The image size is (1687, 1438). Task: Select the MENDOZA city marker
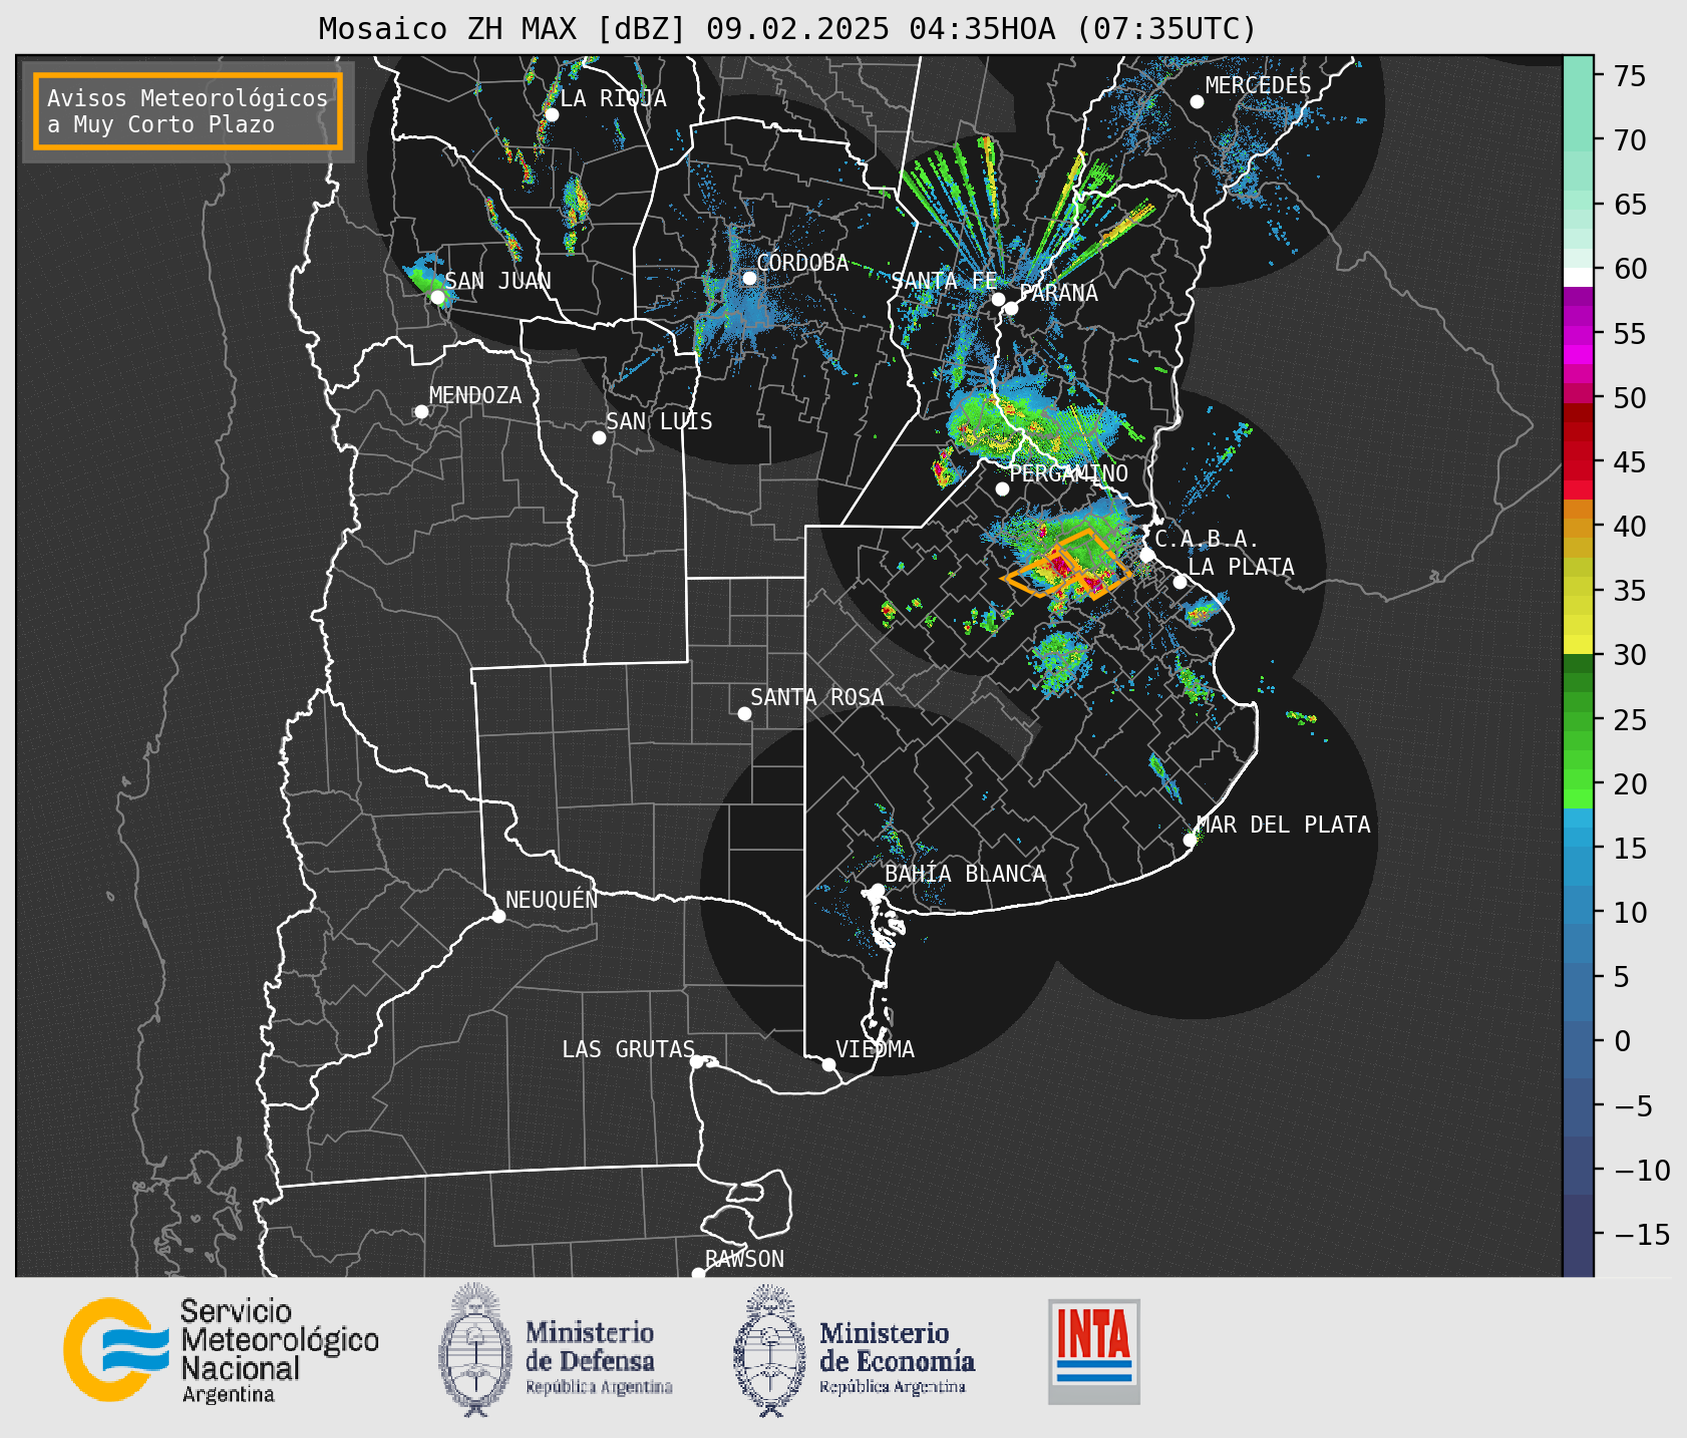[422, 412]
